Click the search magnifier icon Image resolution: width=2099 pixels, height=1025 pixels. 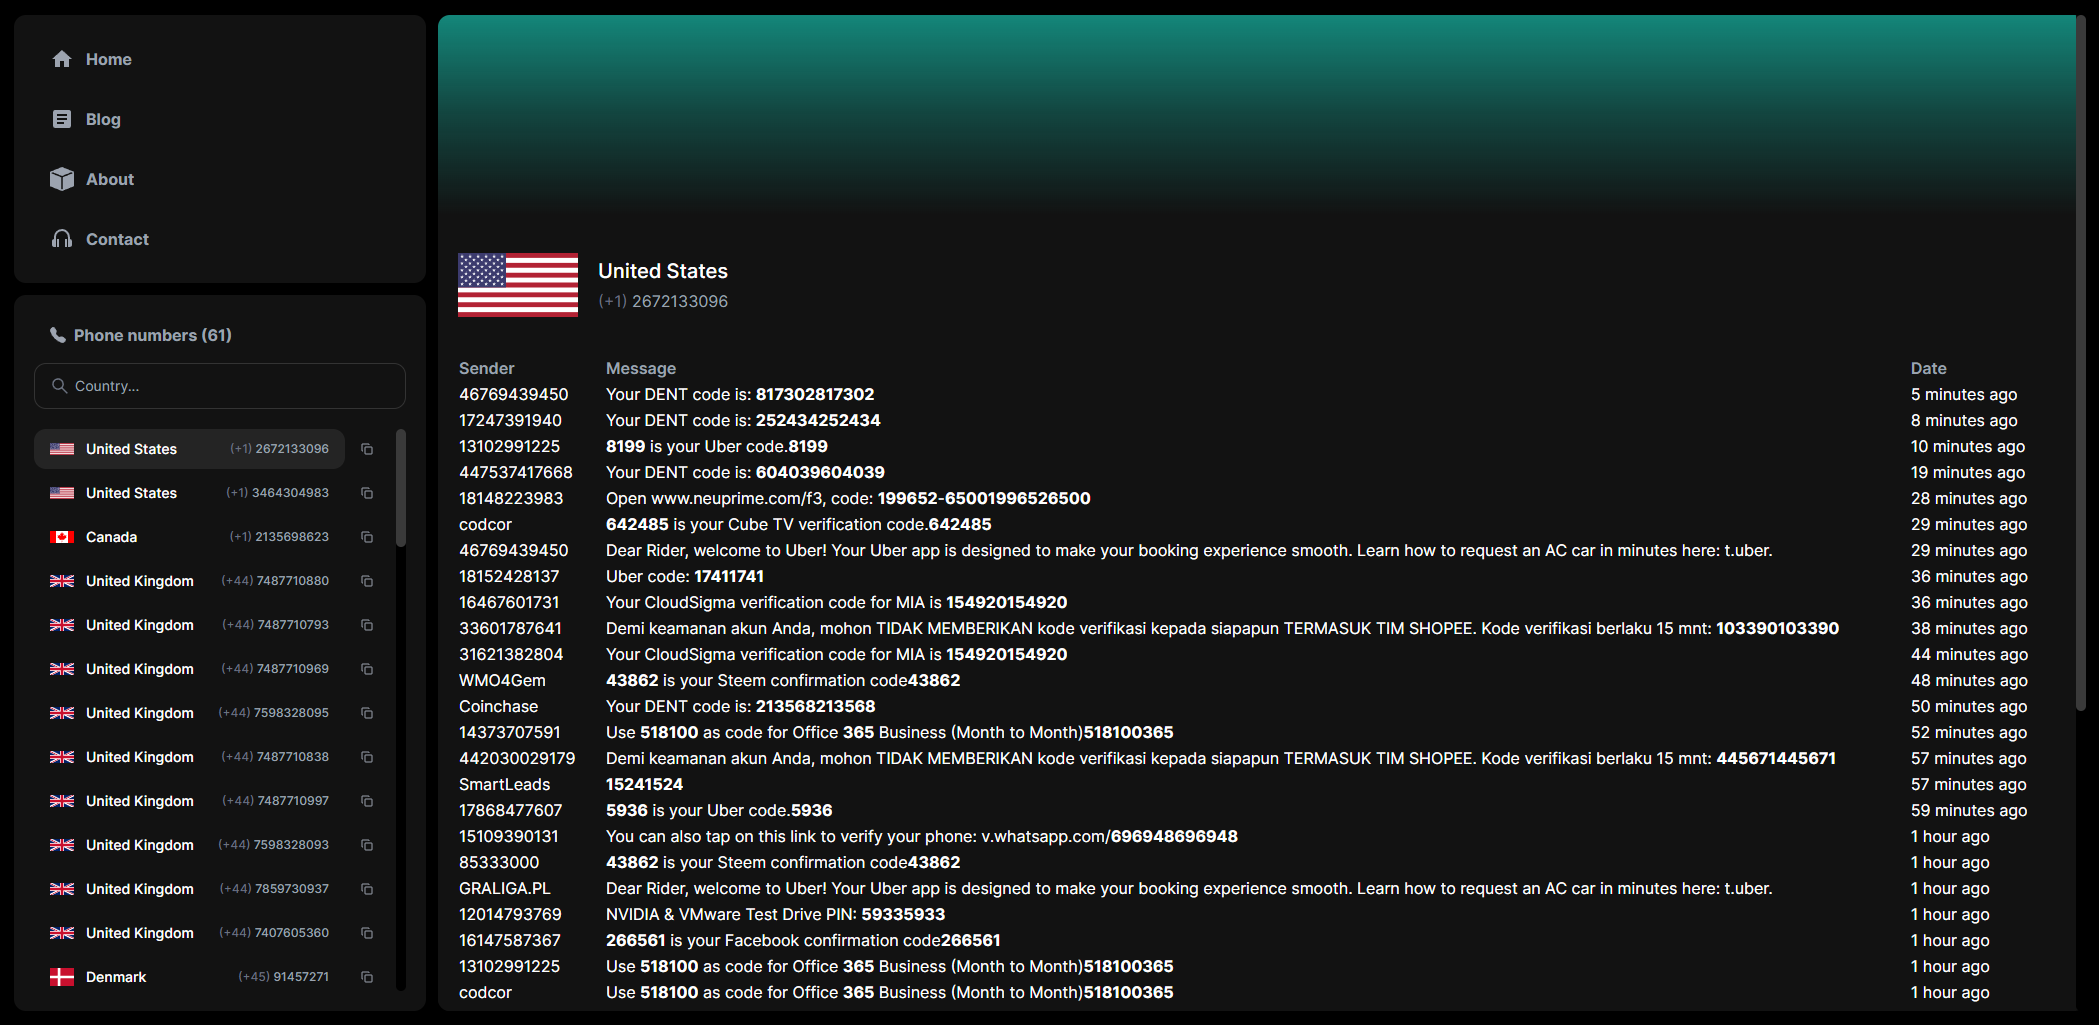(x=60, y=386)
